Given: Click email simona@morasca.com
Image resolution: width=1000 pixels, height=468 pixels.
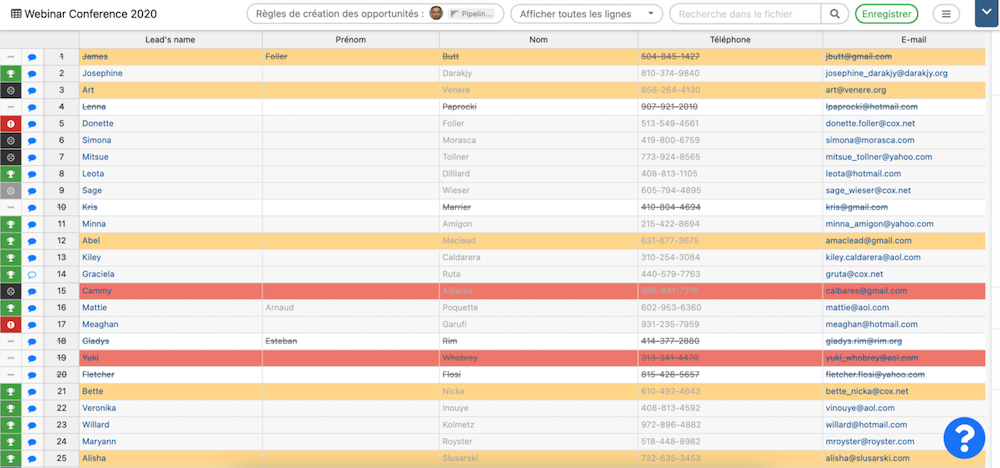Looking at the screenshot, I should click(x=870, y=140).
